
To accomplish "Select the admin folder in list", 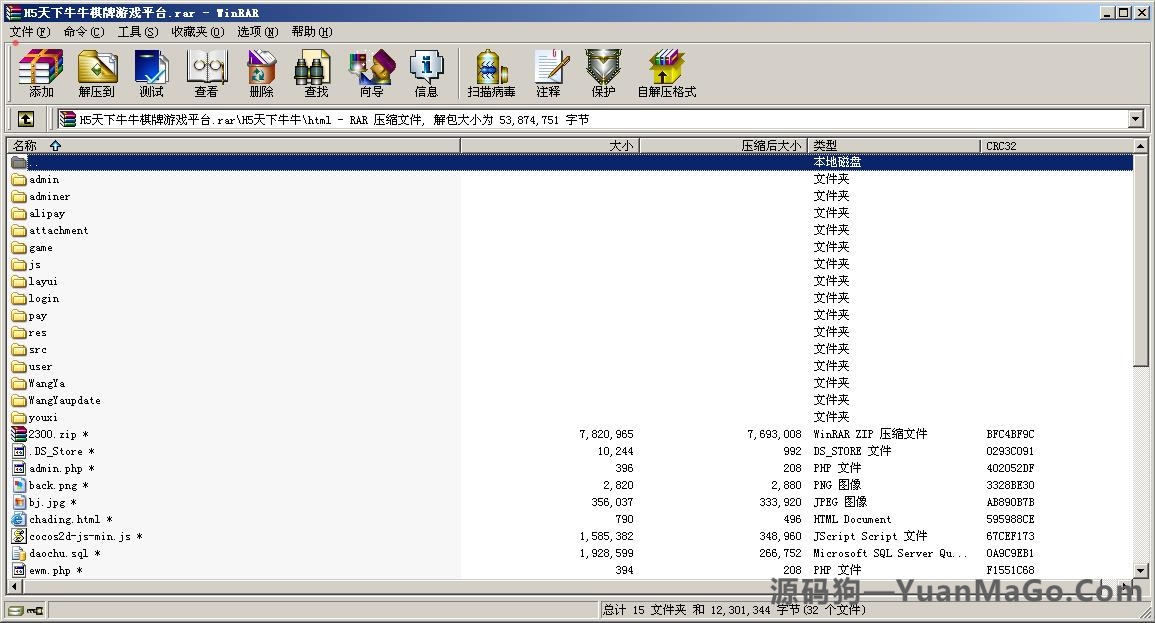I will coord(44,180).
